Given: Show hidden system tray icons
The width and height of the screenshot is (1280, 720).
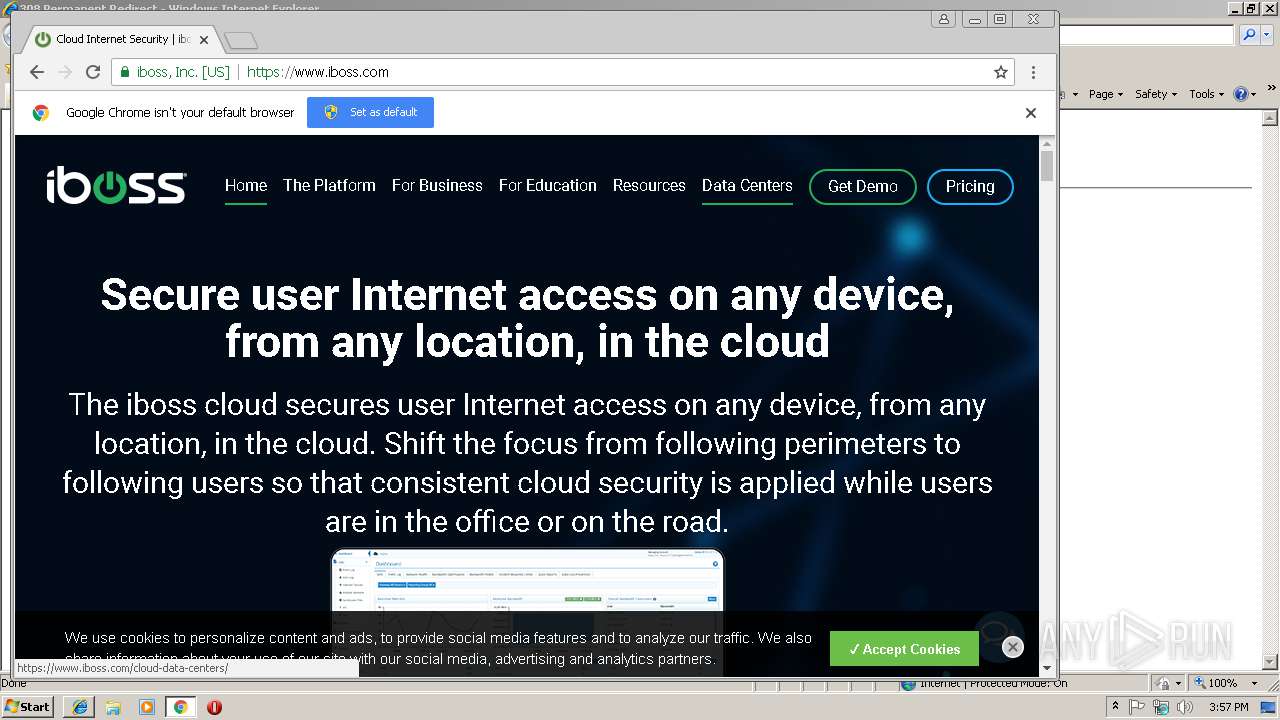Looking at the screenshot, I should pyautogui.click(x=1116, y=707).
